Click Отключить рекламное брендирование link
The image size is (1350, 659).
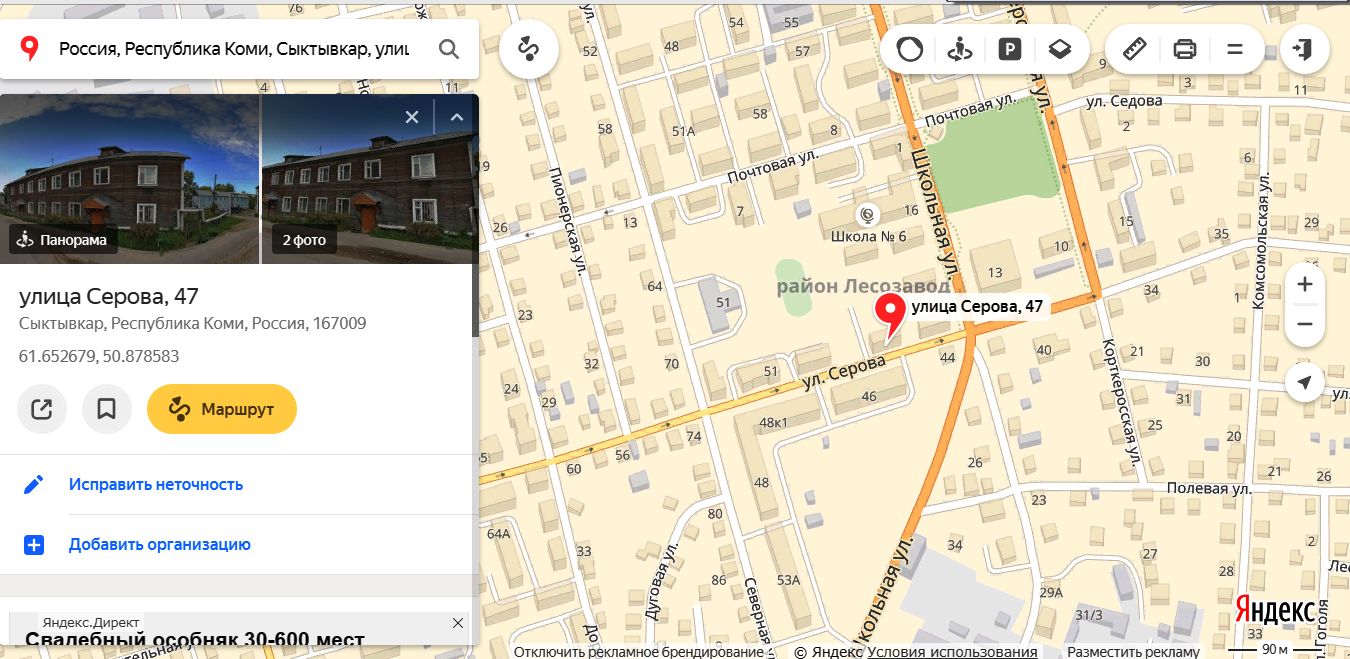(638, 652)
